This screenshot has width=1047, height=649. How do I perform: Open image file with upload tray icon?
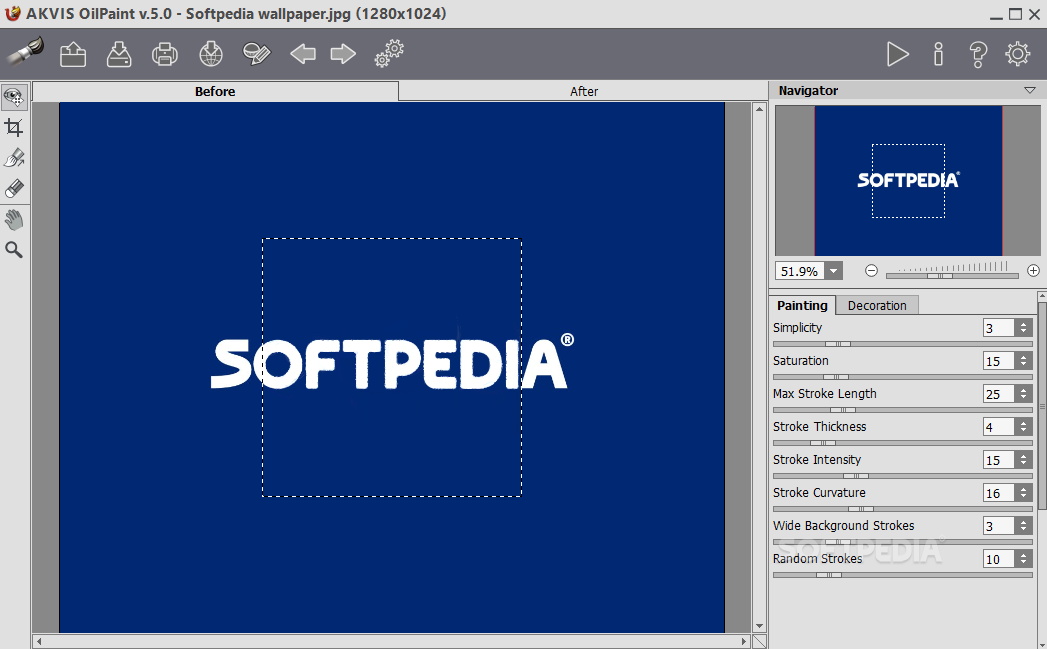click(x=73, y=54)
